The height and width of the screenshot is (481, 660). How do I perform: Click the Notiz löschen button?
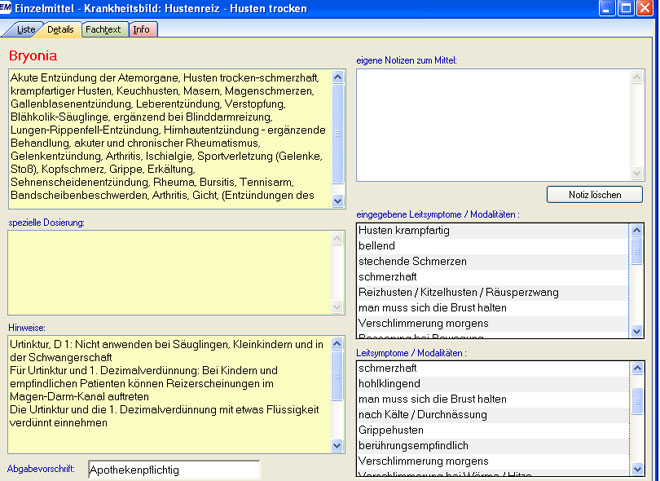[x=594, y=194]
